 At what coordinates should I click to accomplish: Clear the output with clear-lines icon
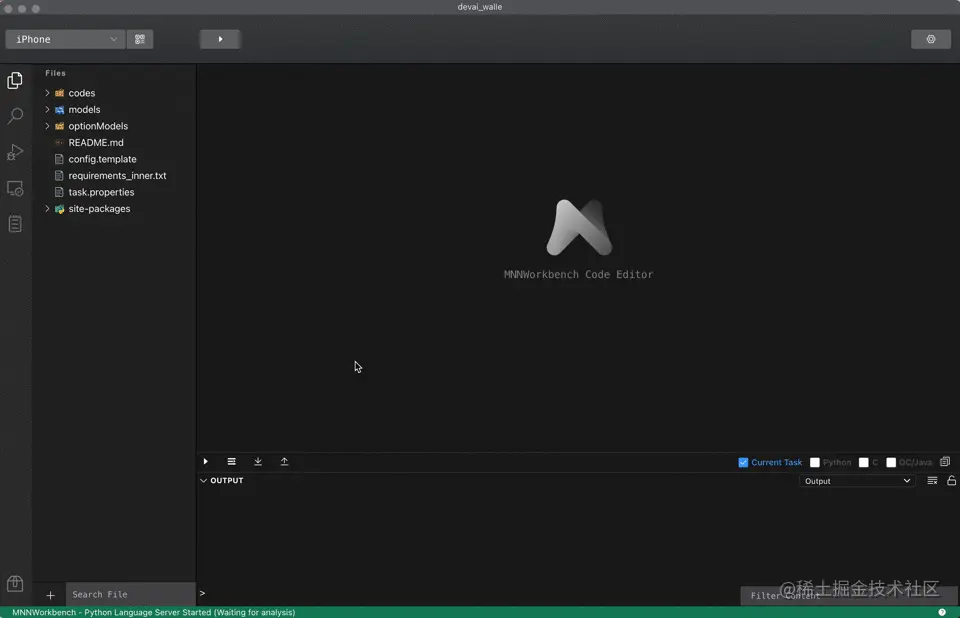coord(932,481)
